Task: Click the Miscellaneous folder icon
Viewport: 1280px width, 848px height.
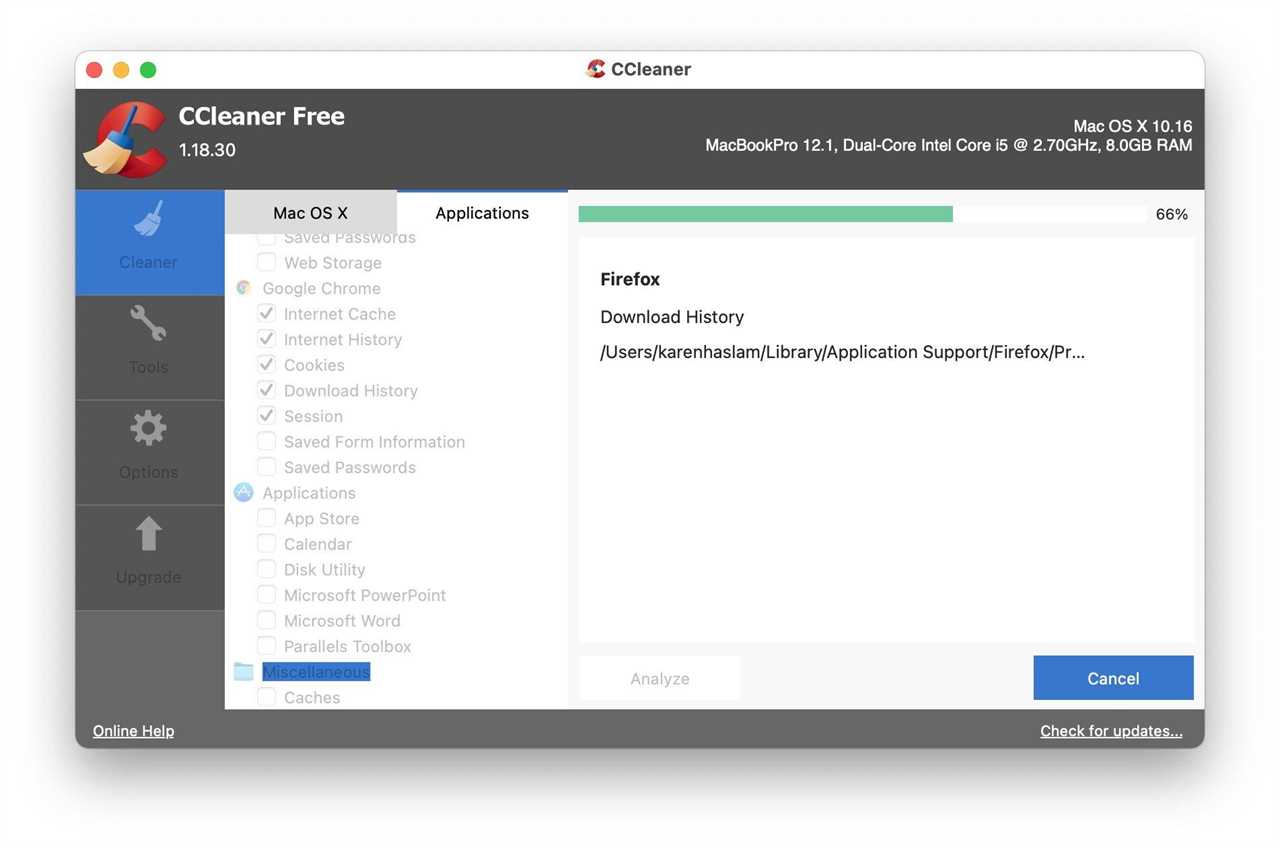Action: [243, 671]
